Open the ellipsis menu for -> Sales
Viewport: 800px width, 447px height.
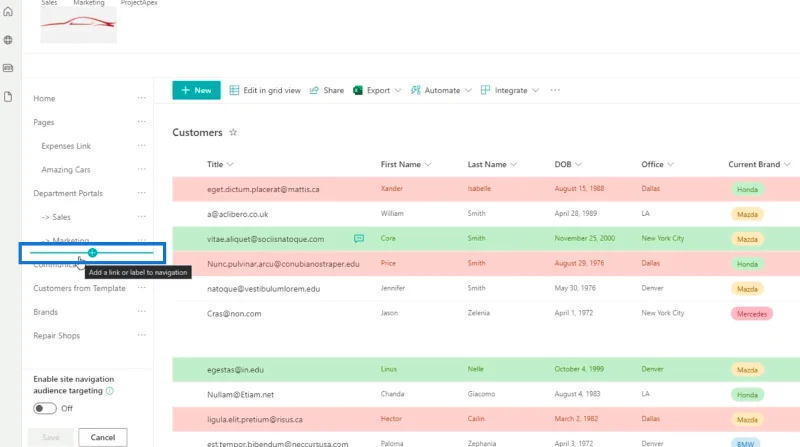tap(141, 216)
